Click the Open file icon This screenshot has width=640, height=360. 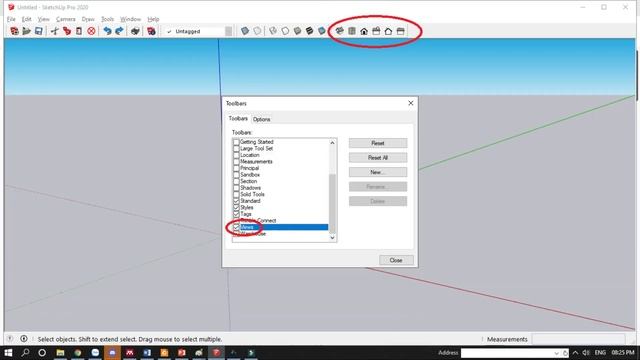coord(27,31)
